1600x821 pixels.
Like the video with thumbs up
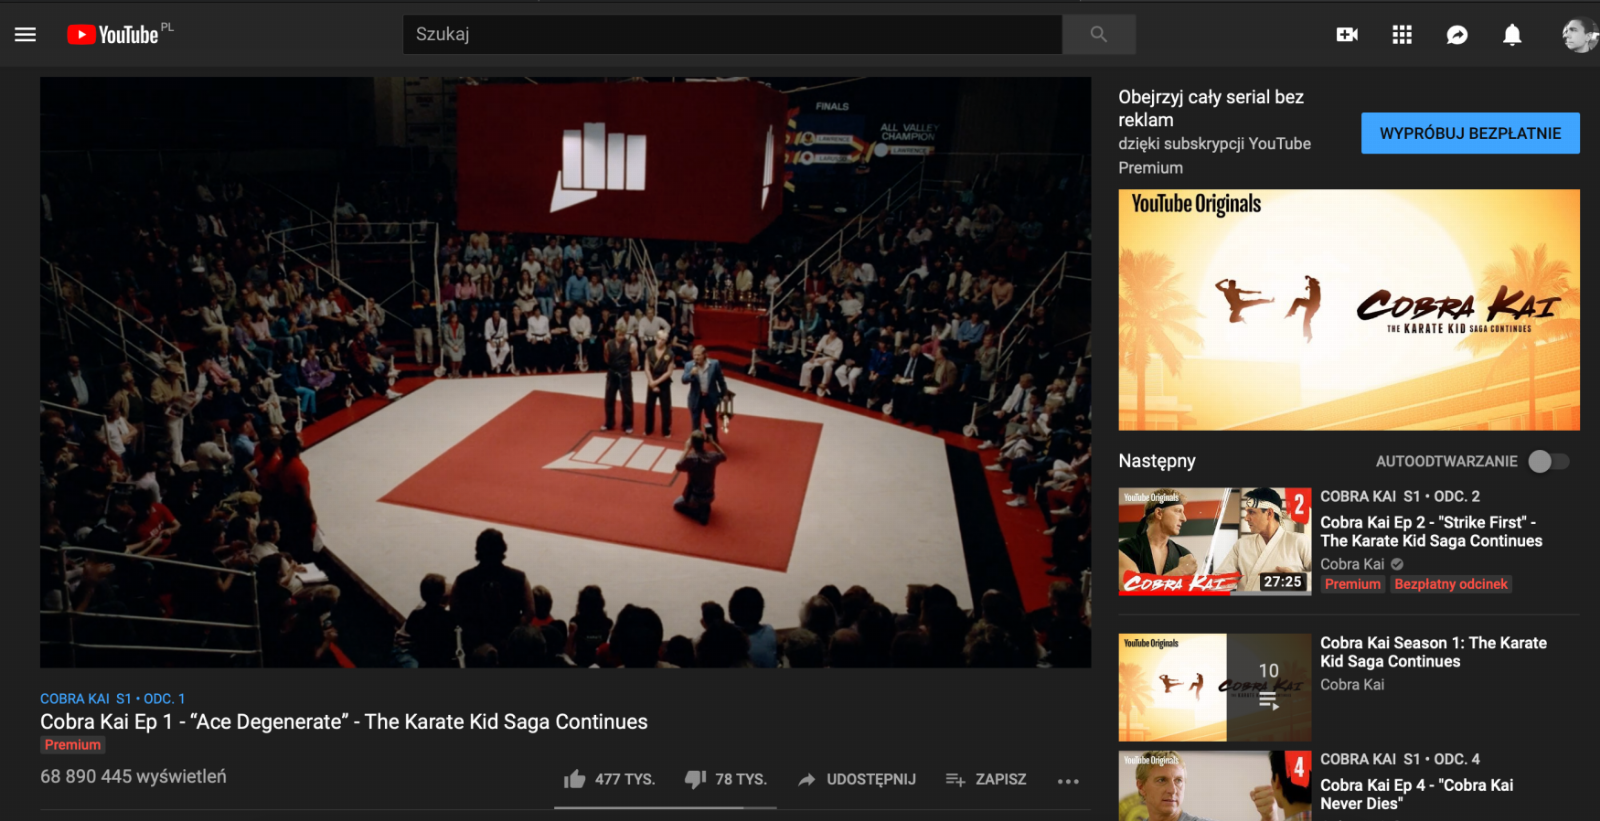pos(609,779)
